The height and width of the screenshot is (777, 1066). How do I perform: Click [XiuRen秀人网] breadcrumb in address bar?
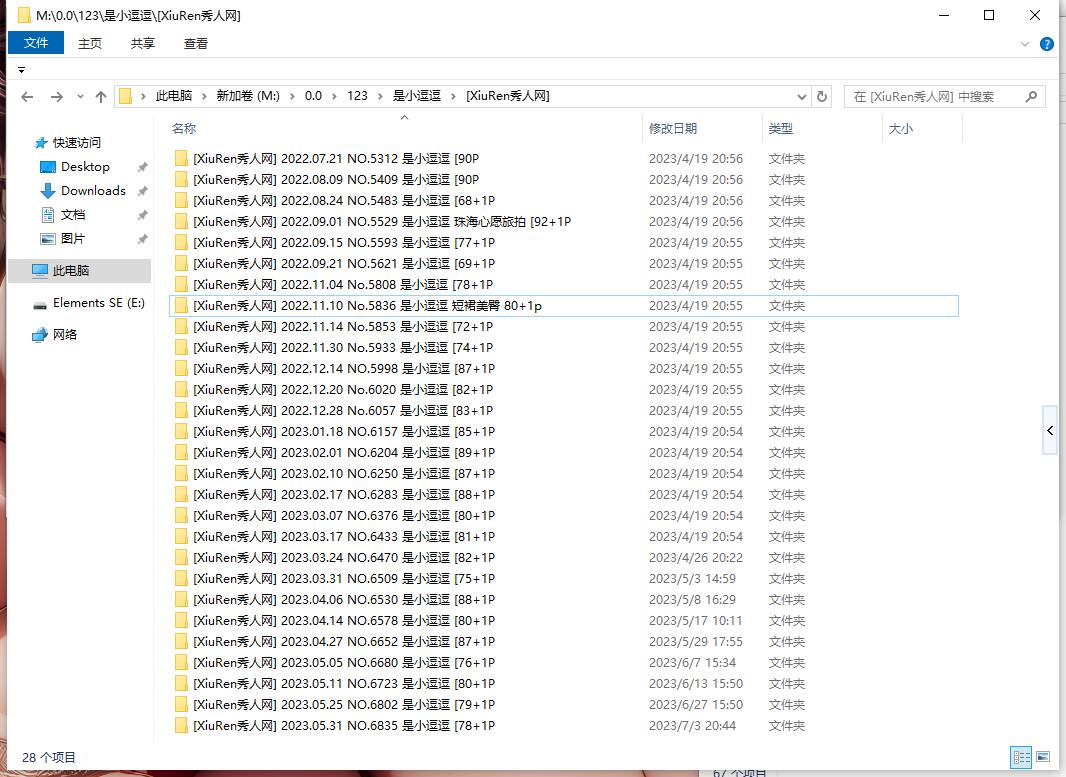pos(508,96)
